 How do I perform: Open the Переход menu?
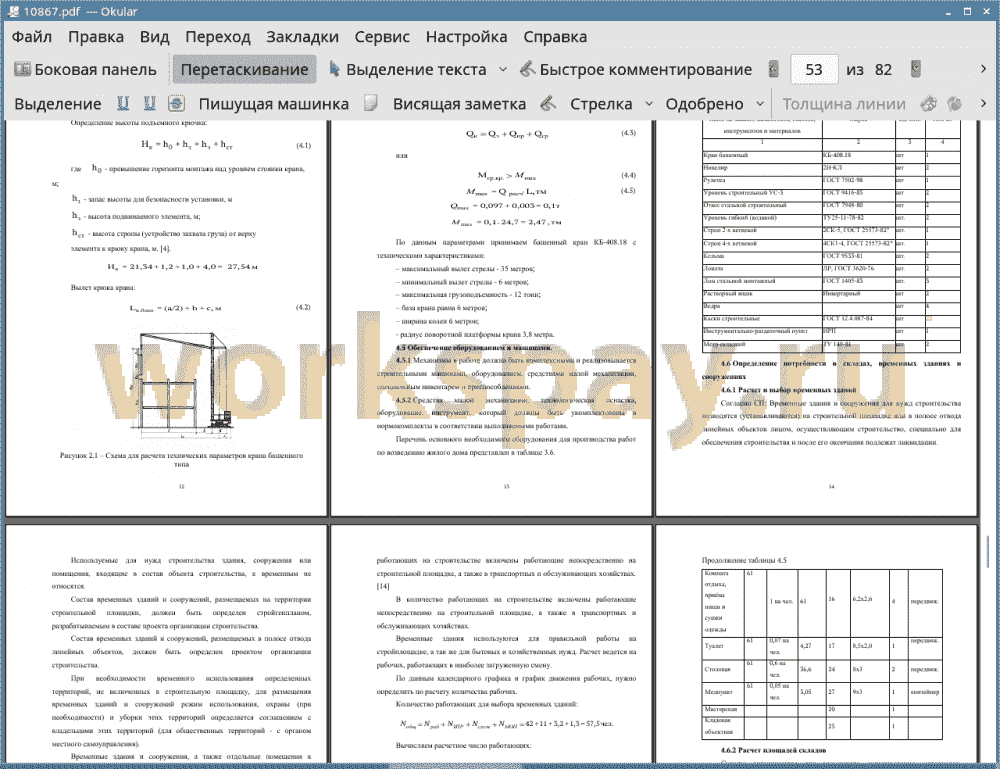point(217,37)
